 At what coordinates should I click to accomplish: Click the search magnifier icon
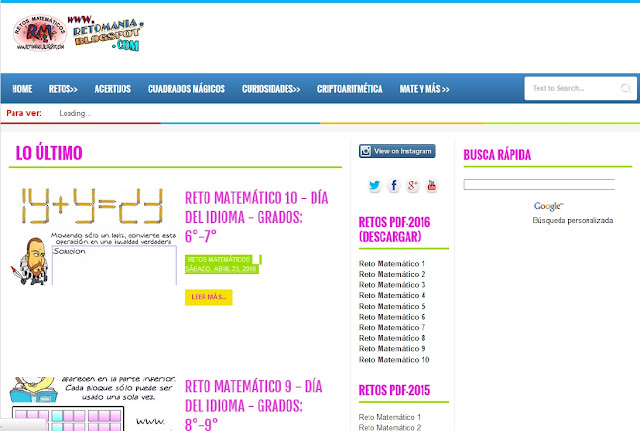tap(625, 88)
